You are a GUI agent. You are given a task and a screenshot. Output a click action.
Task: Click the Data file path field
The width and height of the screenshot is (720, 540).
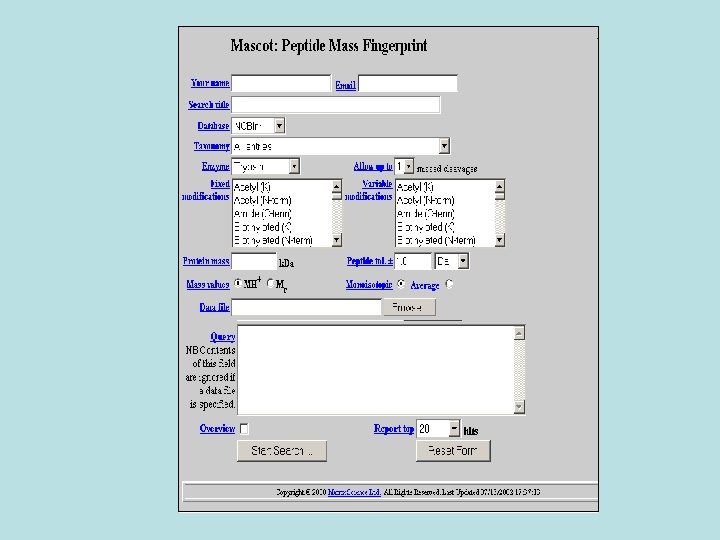306,307
